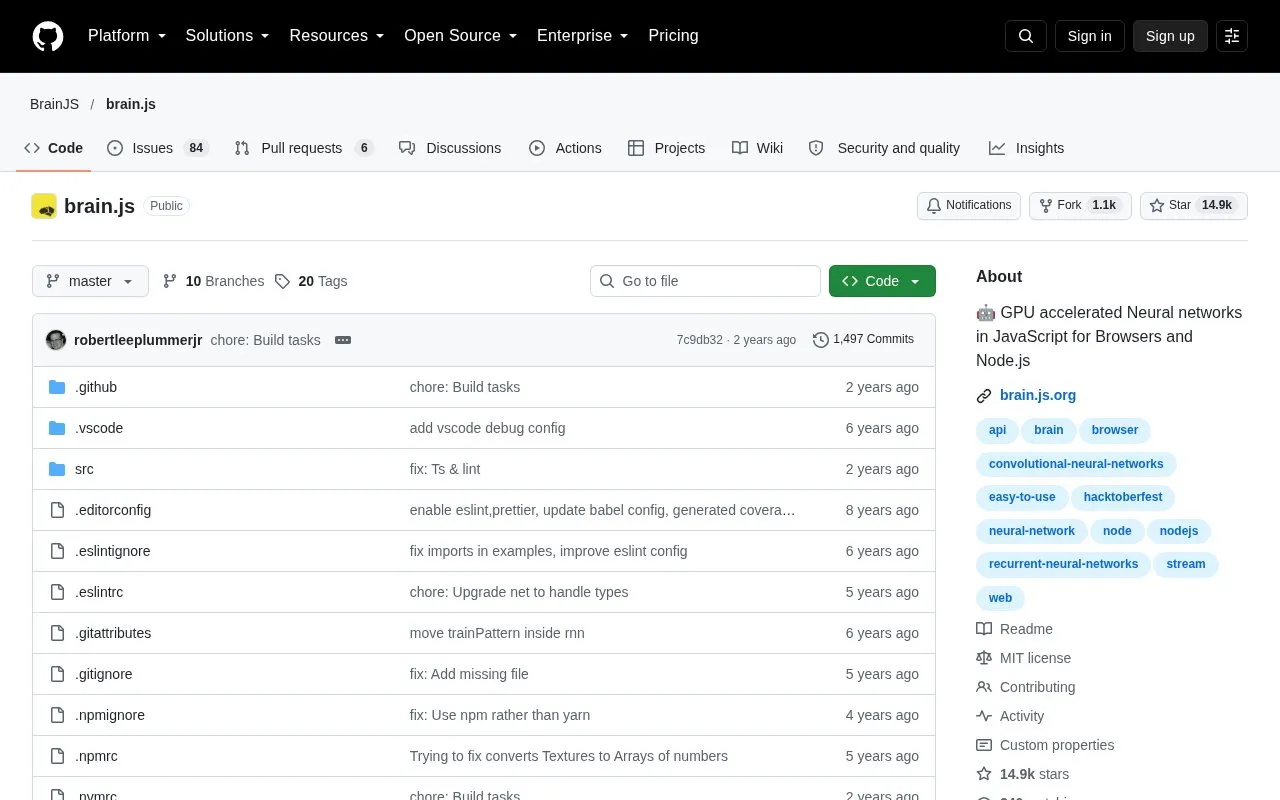Open the Security and quality tab

(x=884, y=148)
